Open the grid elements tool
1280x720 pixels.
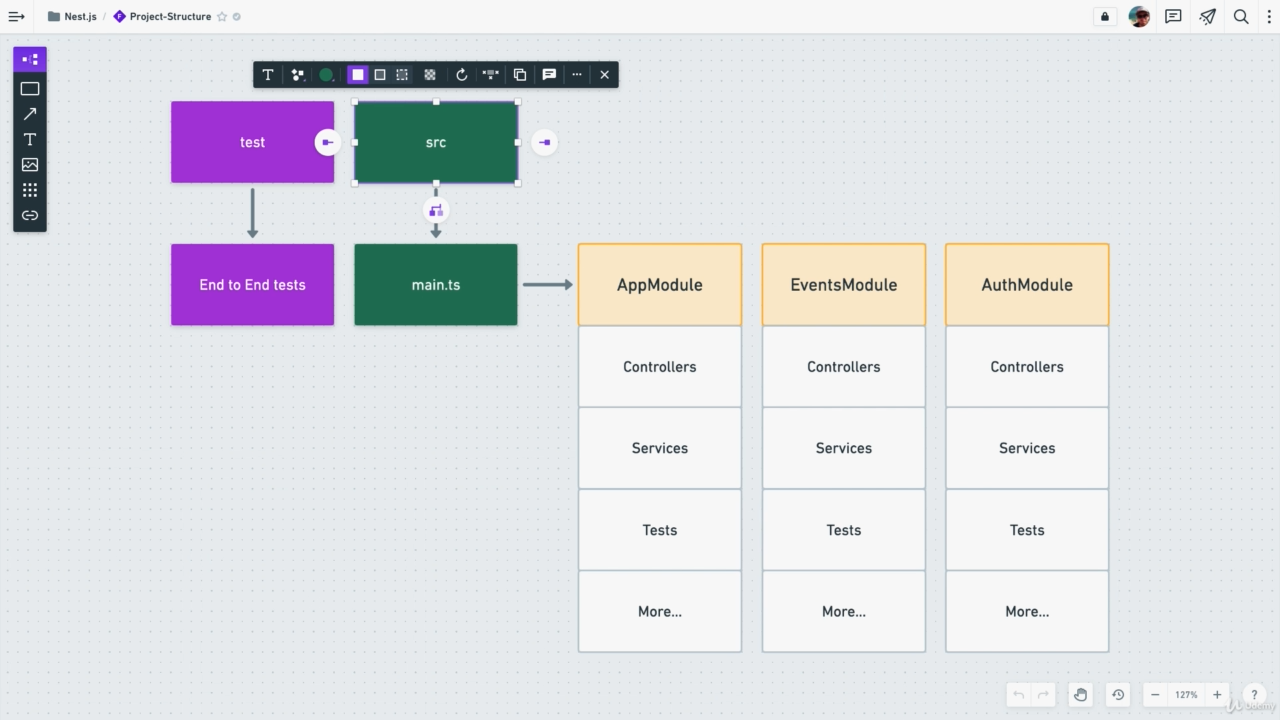click(x=30, y=190)
